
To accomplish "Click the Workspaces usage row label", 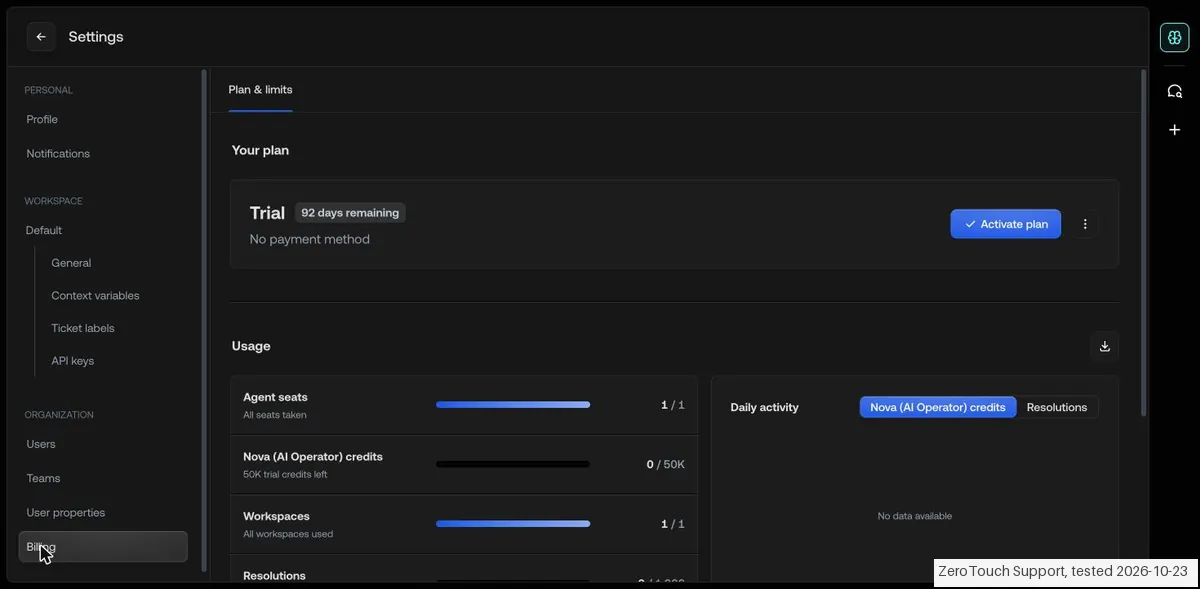I will click(276, 516).
